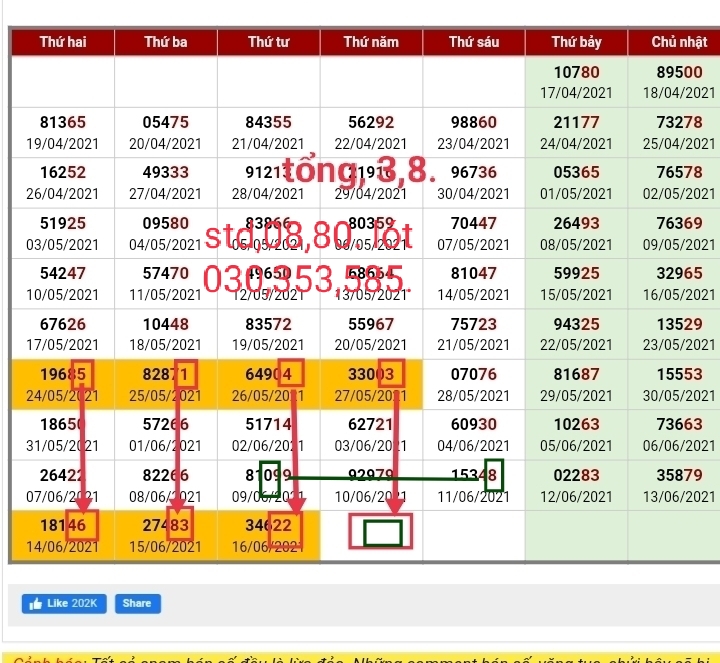Select result 35879 dated 13/06/2021
Viewport: 720px width, 663px height.
pyautogui.click(x=679, y=485)
